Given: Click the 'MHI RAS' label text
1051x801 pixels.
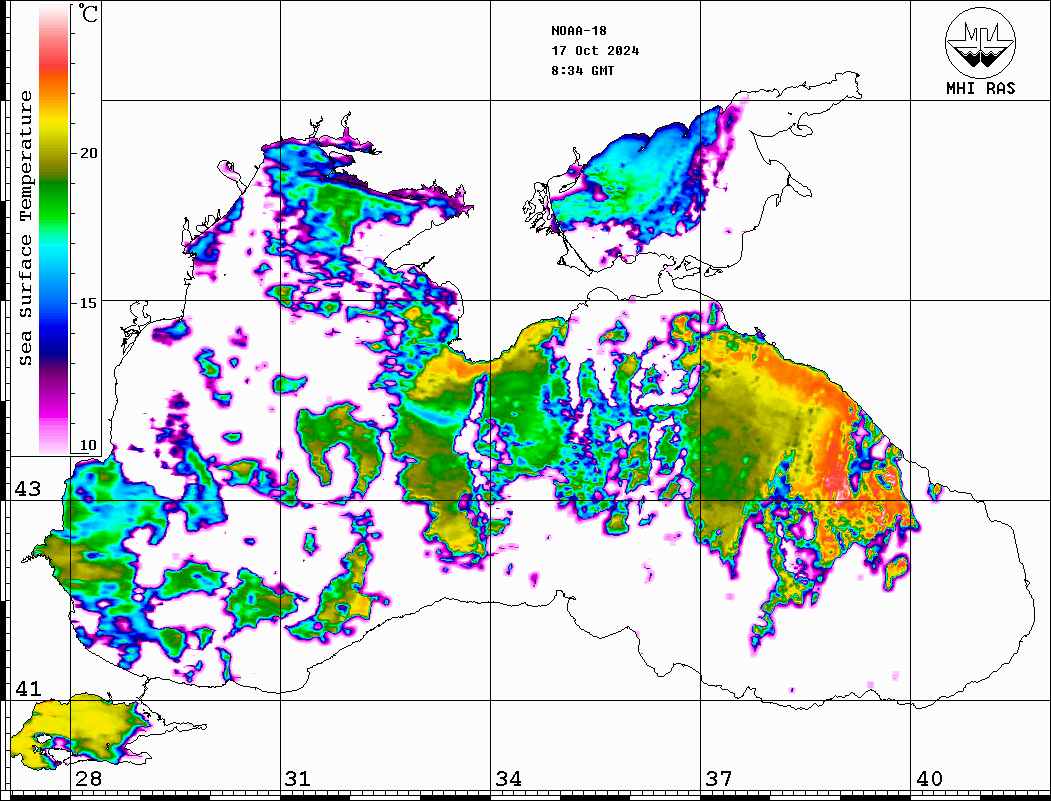Looking at the screenshot, I should (981, 88).
